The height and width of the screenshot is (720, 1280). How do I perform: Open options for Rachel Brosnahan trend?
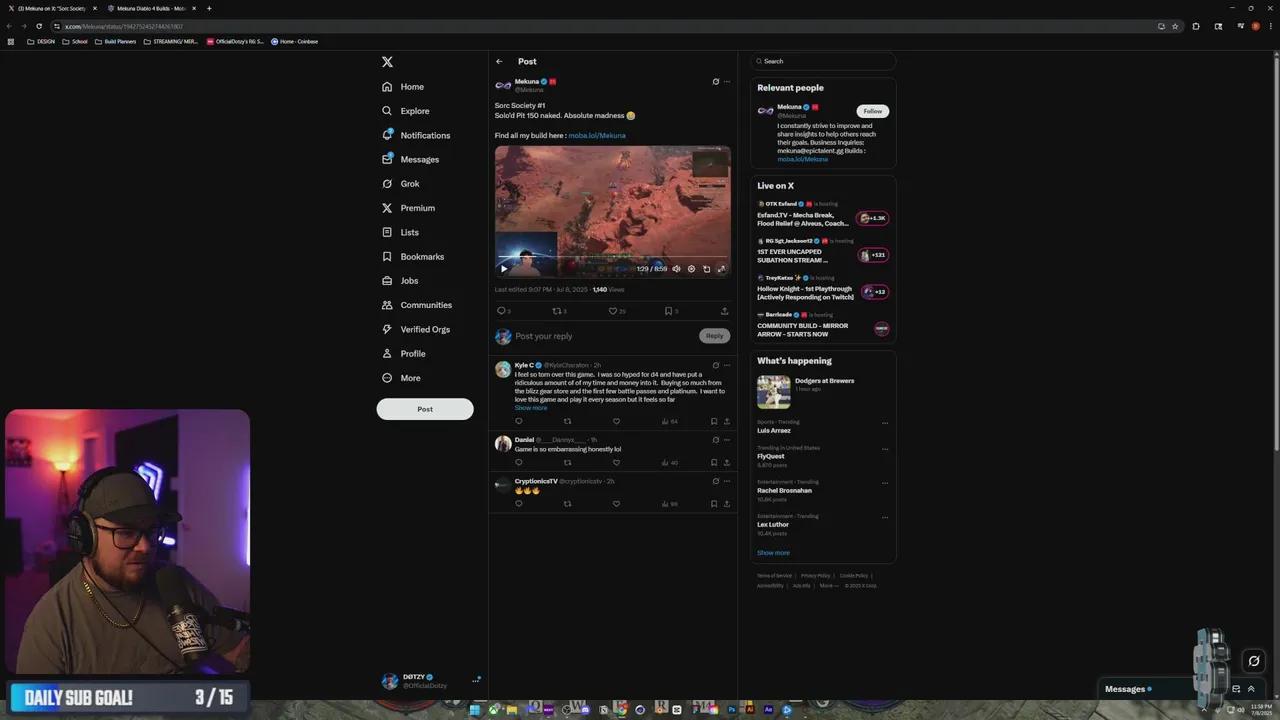(885, 483)
